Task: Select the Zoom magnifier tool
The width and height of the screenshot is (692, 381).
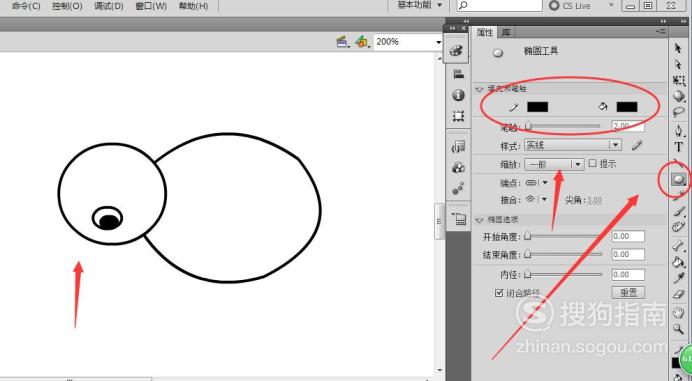Action: [678, 328]
